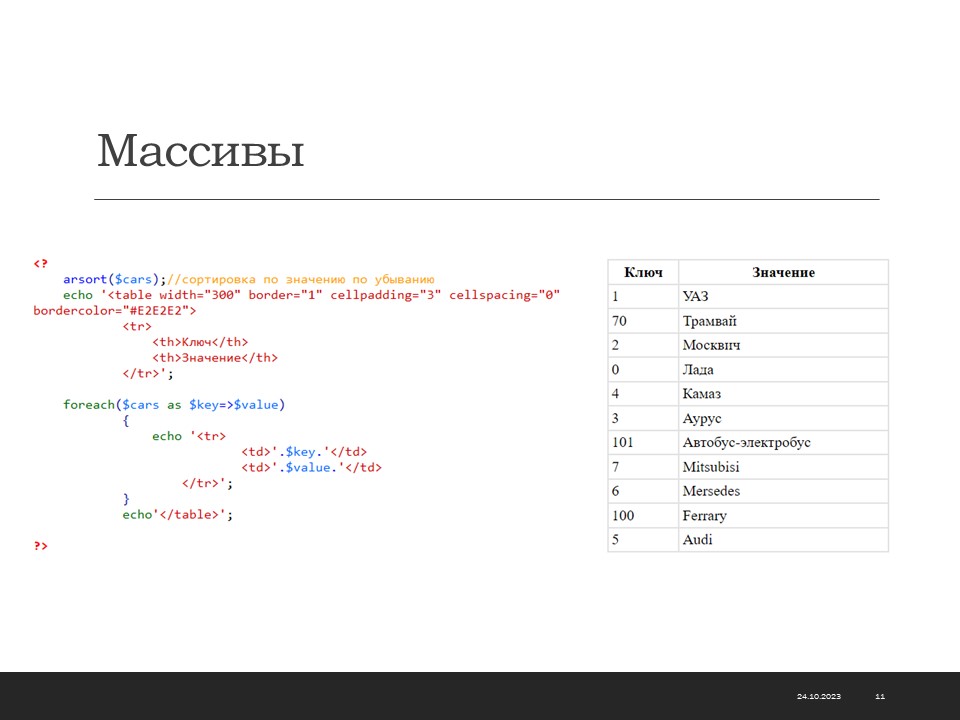Click the slide title "Массивы"

pyautogui.click(x=200, y=152)
